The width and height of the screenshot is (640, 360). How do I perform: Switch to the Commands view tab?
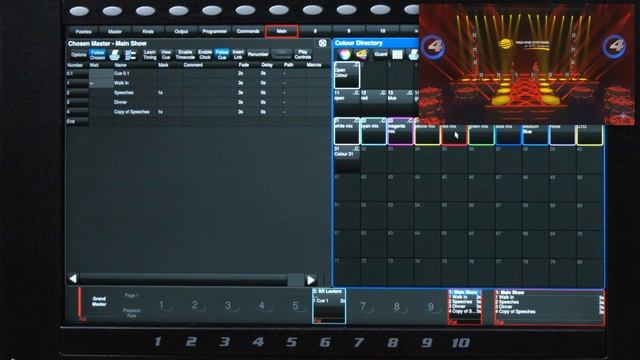tap(248, 31)
